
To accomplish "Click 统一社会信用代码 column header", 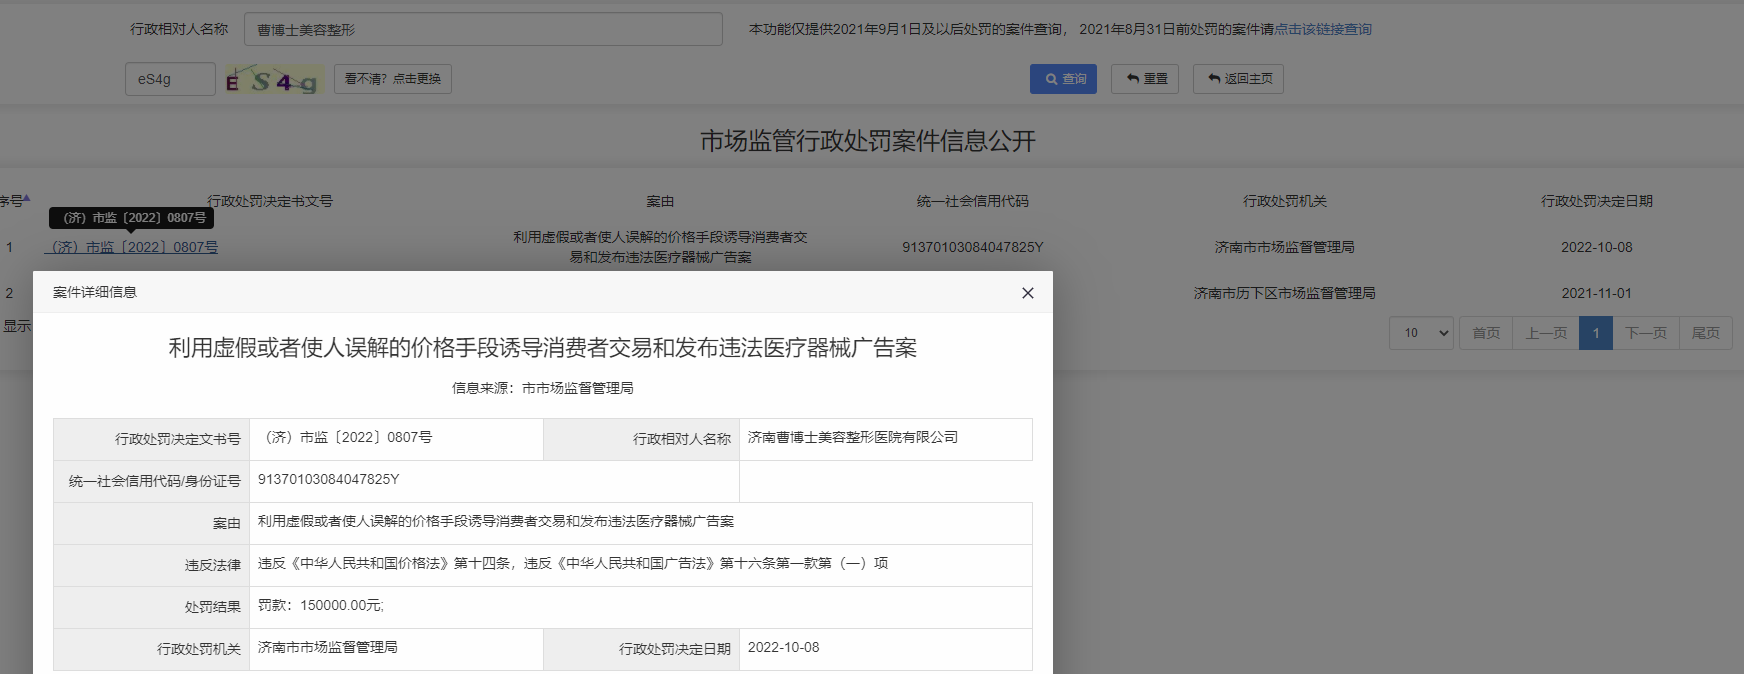I will pyautogui.click(x=972, y=201).
